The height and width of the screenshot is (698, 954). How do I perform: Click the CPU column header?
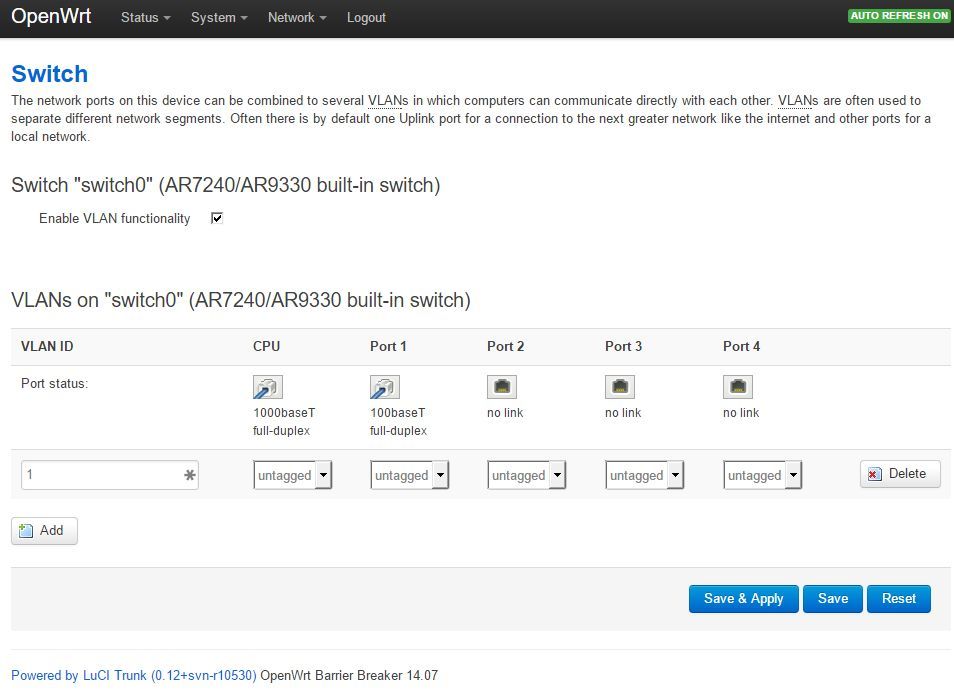pos(266,346)
